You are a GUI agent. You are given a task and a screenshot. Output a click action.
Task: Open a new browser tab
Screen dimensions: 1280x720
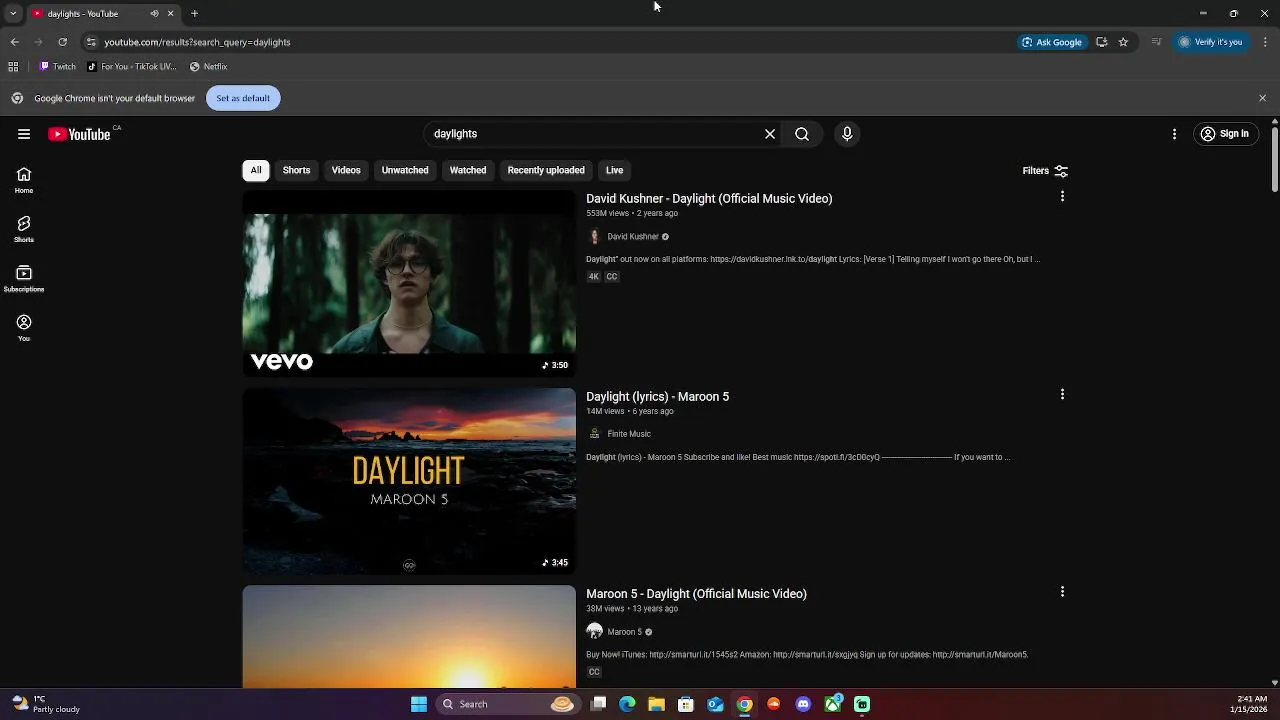click(x=194, y=13)
